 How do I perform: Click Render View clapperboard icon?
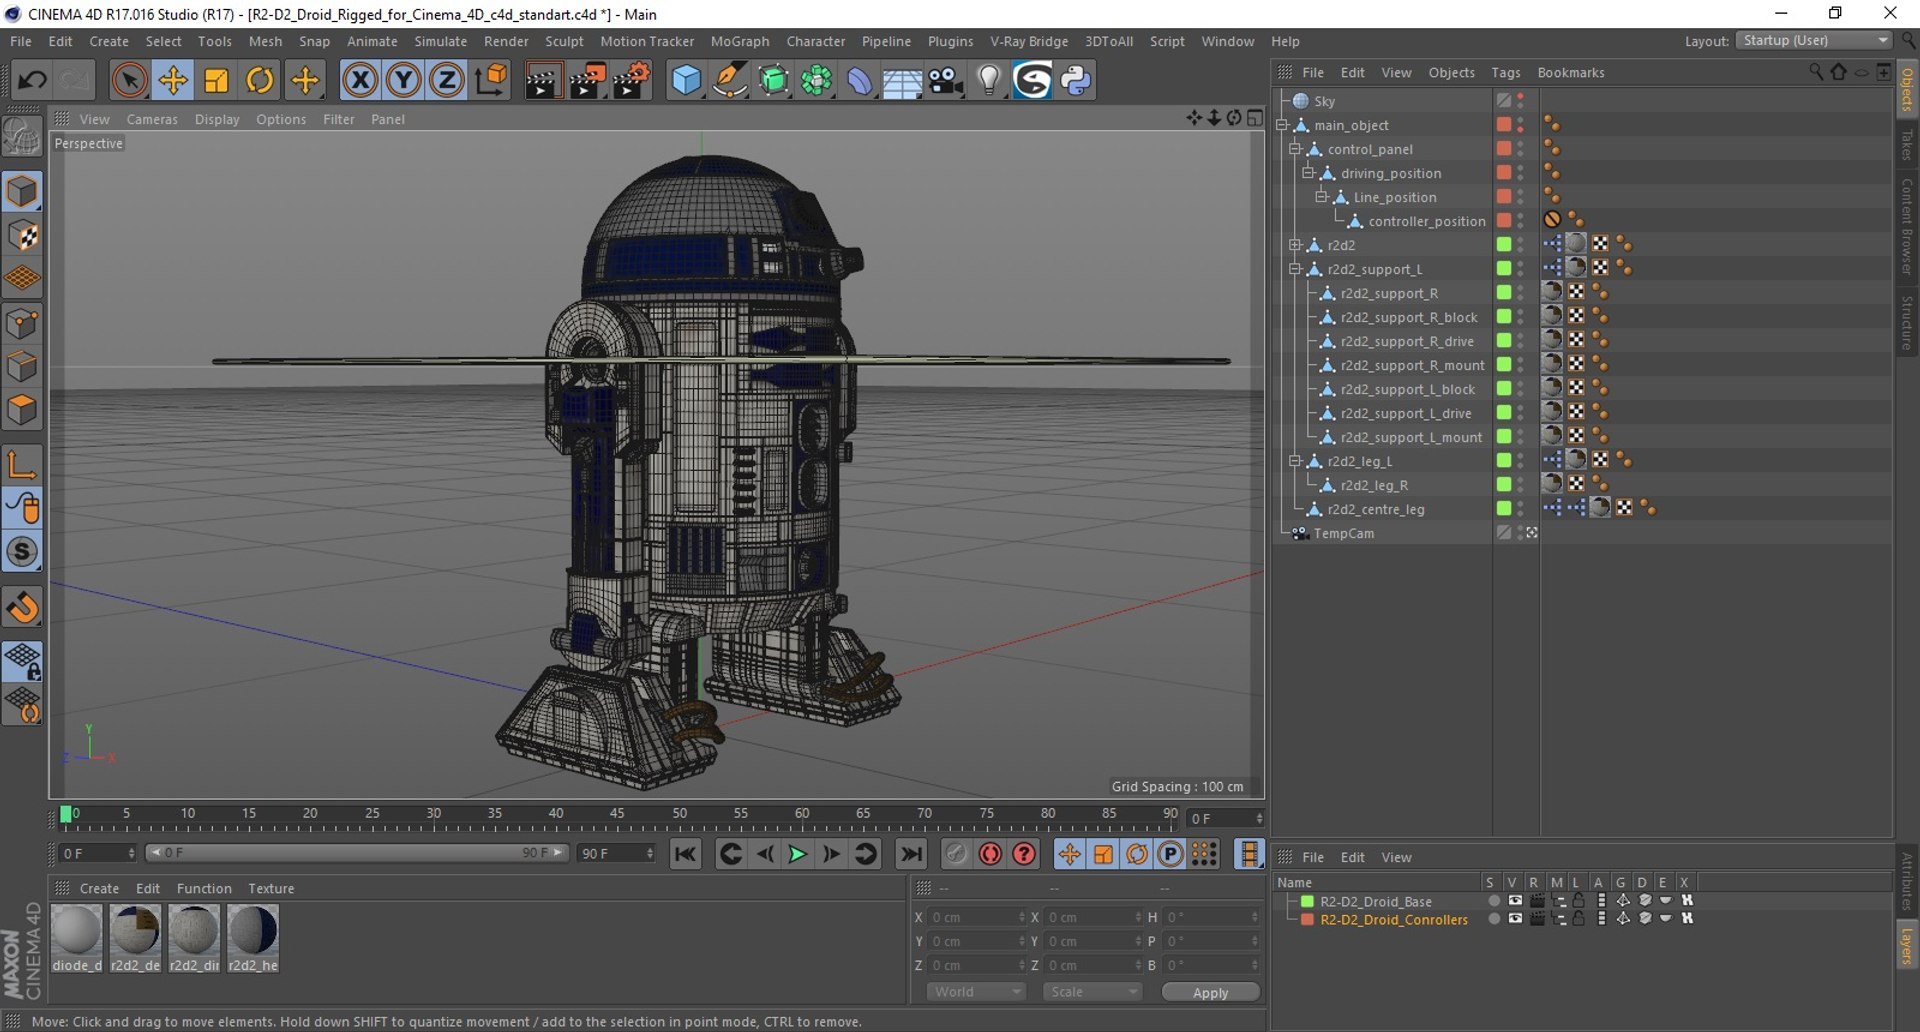[543, 80]
